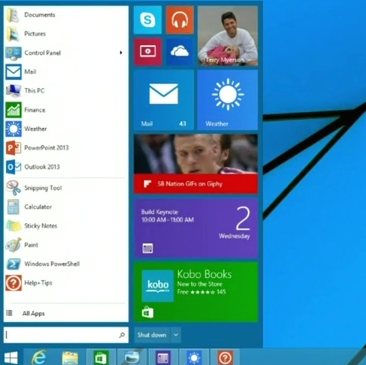Open the Weather sun live tile

click(x=228, y=100)
